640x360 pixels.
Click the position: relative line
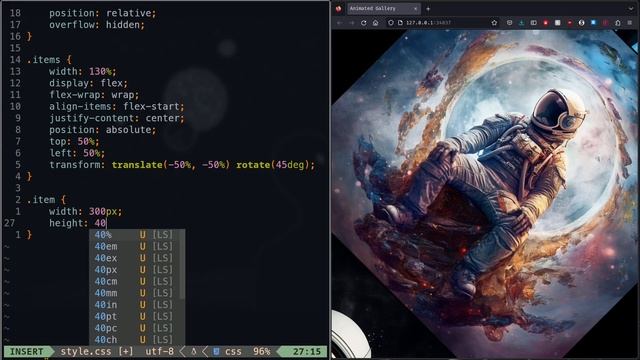point(102,13)
